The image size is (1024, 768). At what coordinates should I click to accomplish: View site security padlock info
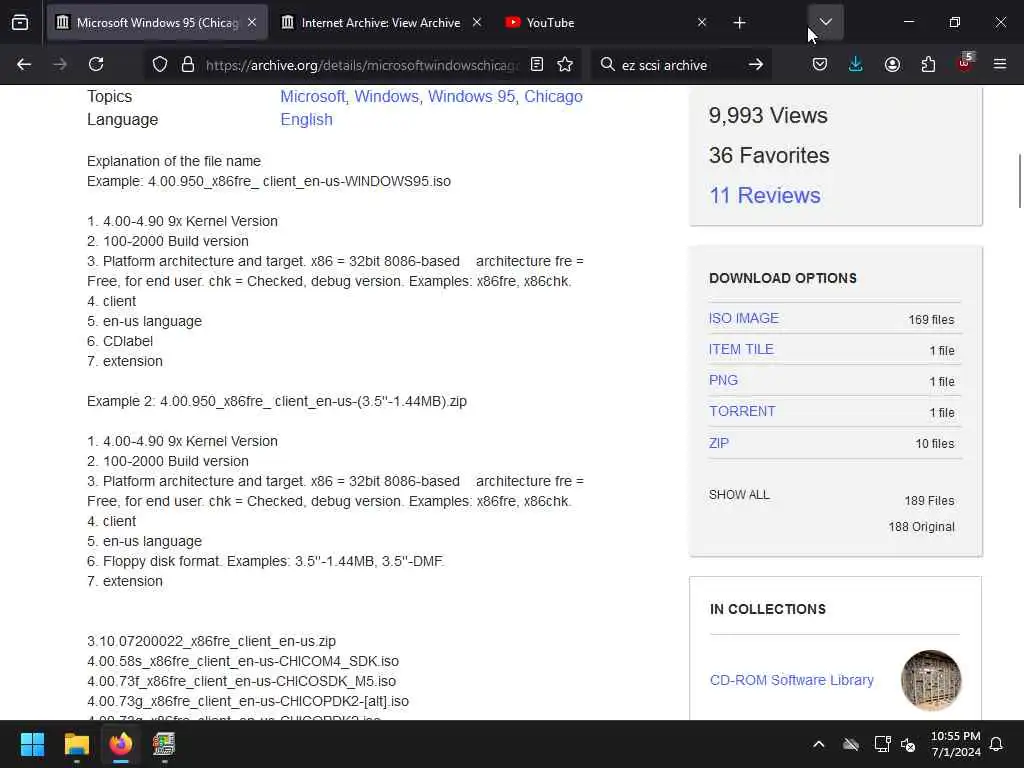point(188,64)
